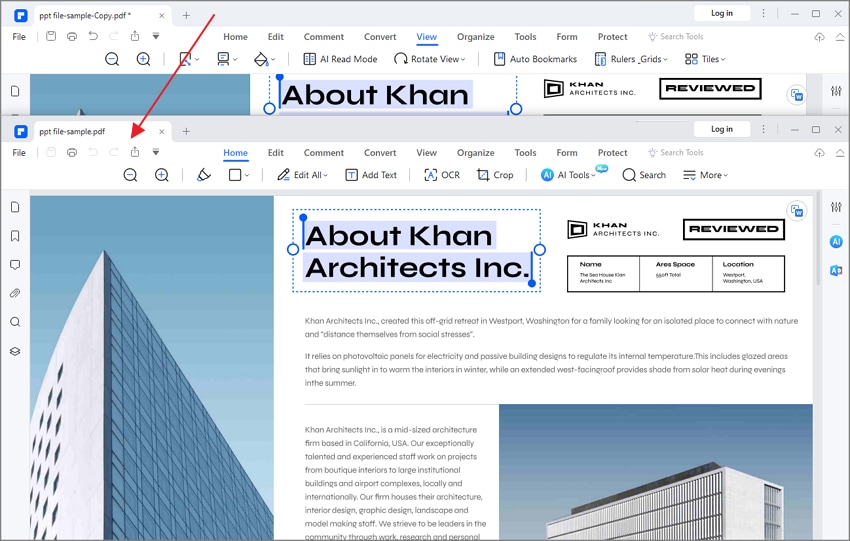This screenshot has width=850, height=541.
Task: Click OCR tool in front window
Action: coord(442,175)
